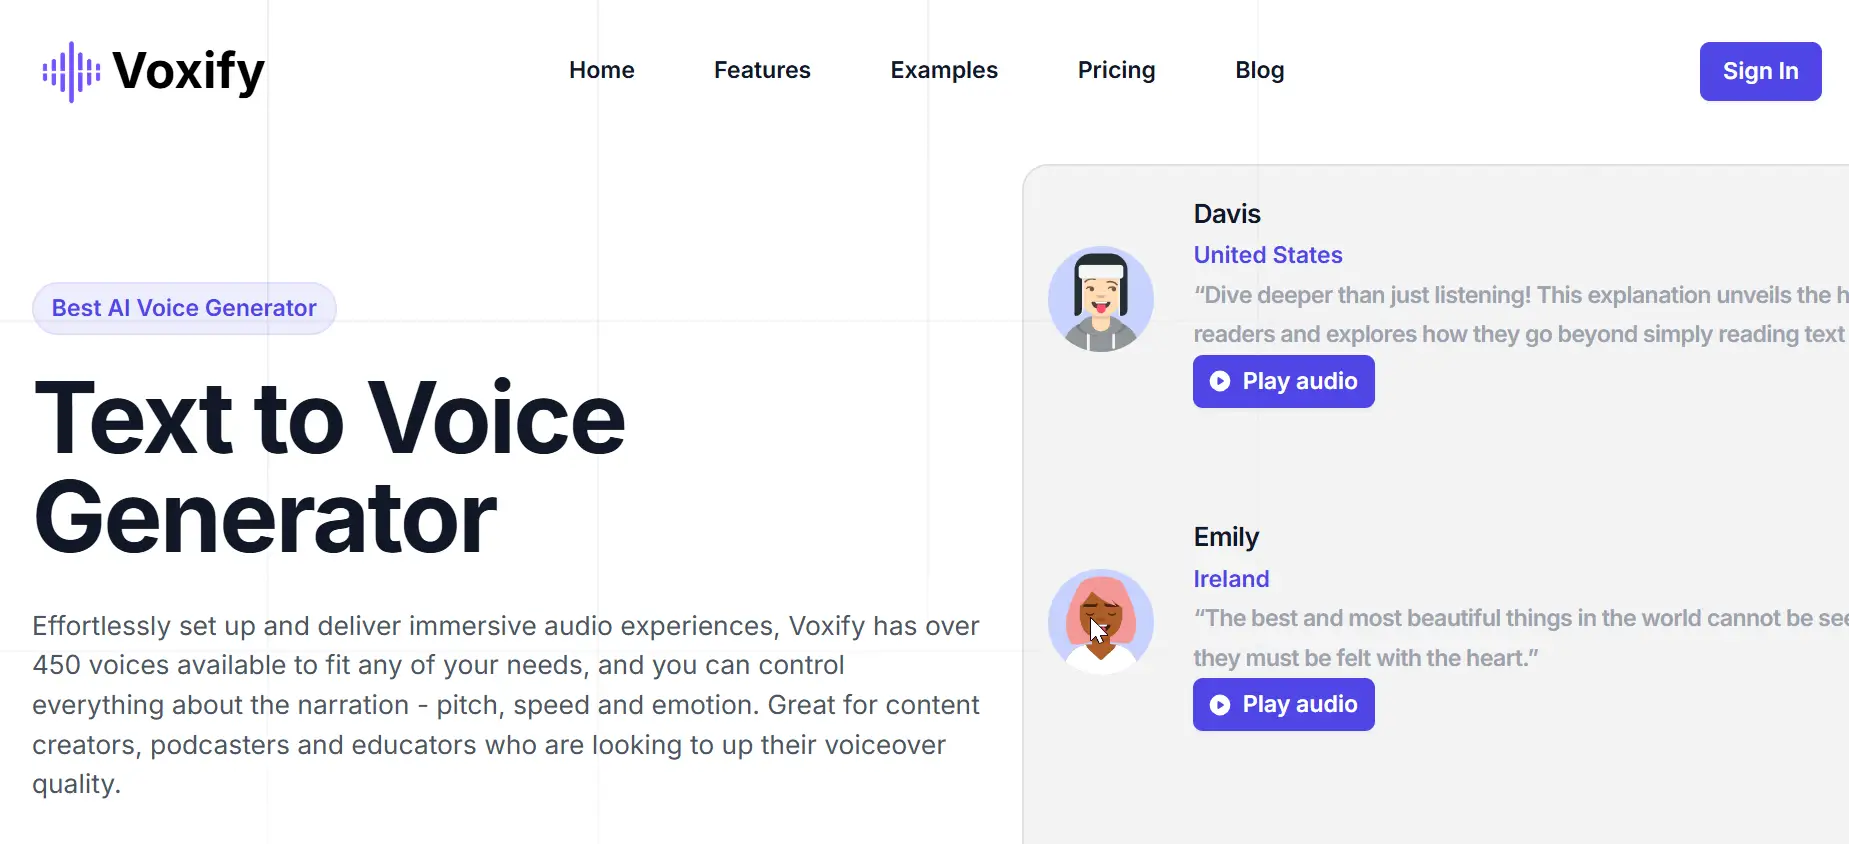
Task: Open the Pricing page
Action: point(1116,70)
